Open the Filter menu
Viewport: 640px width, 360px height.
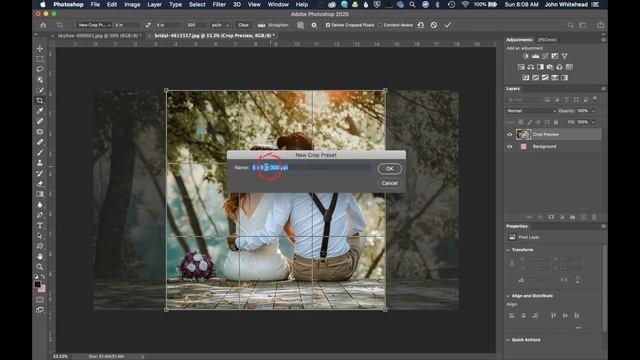point(219,4)
